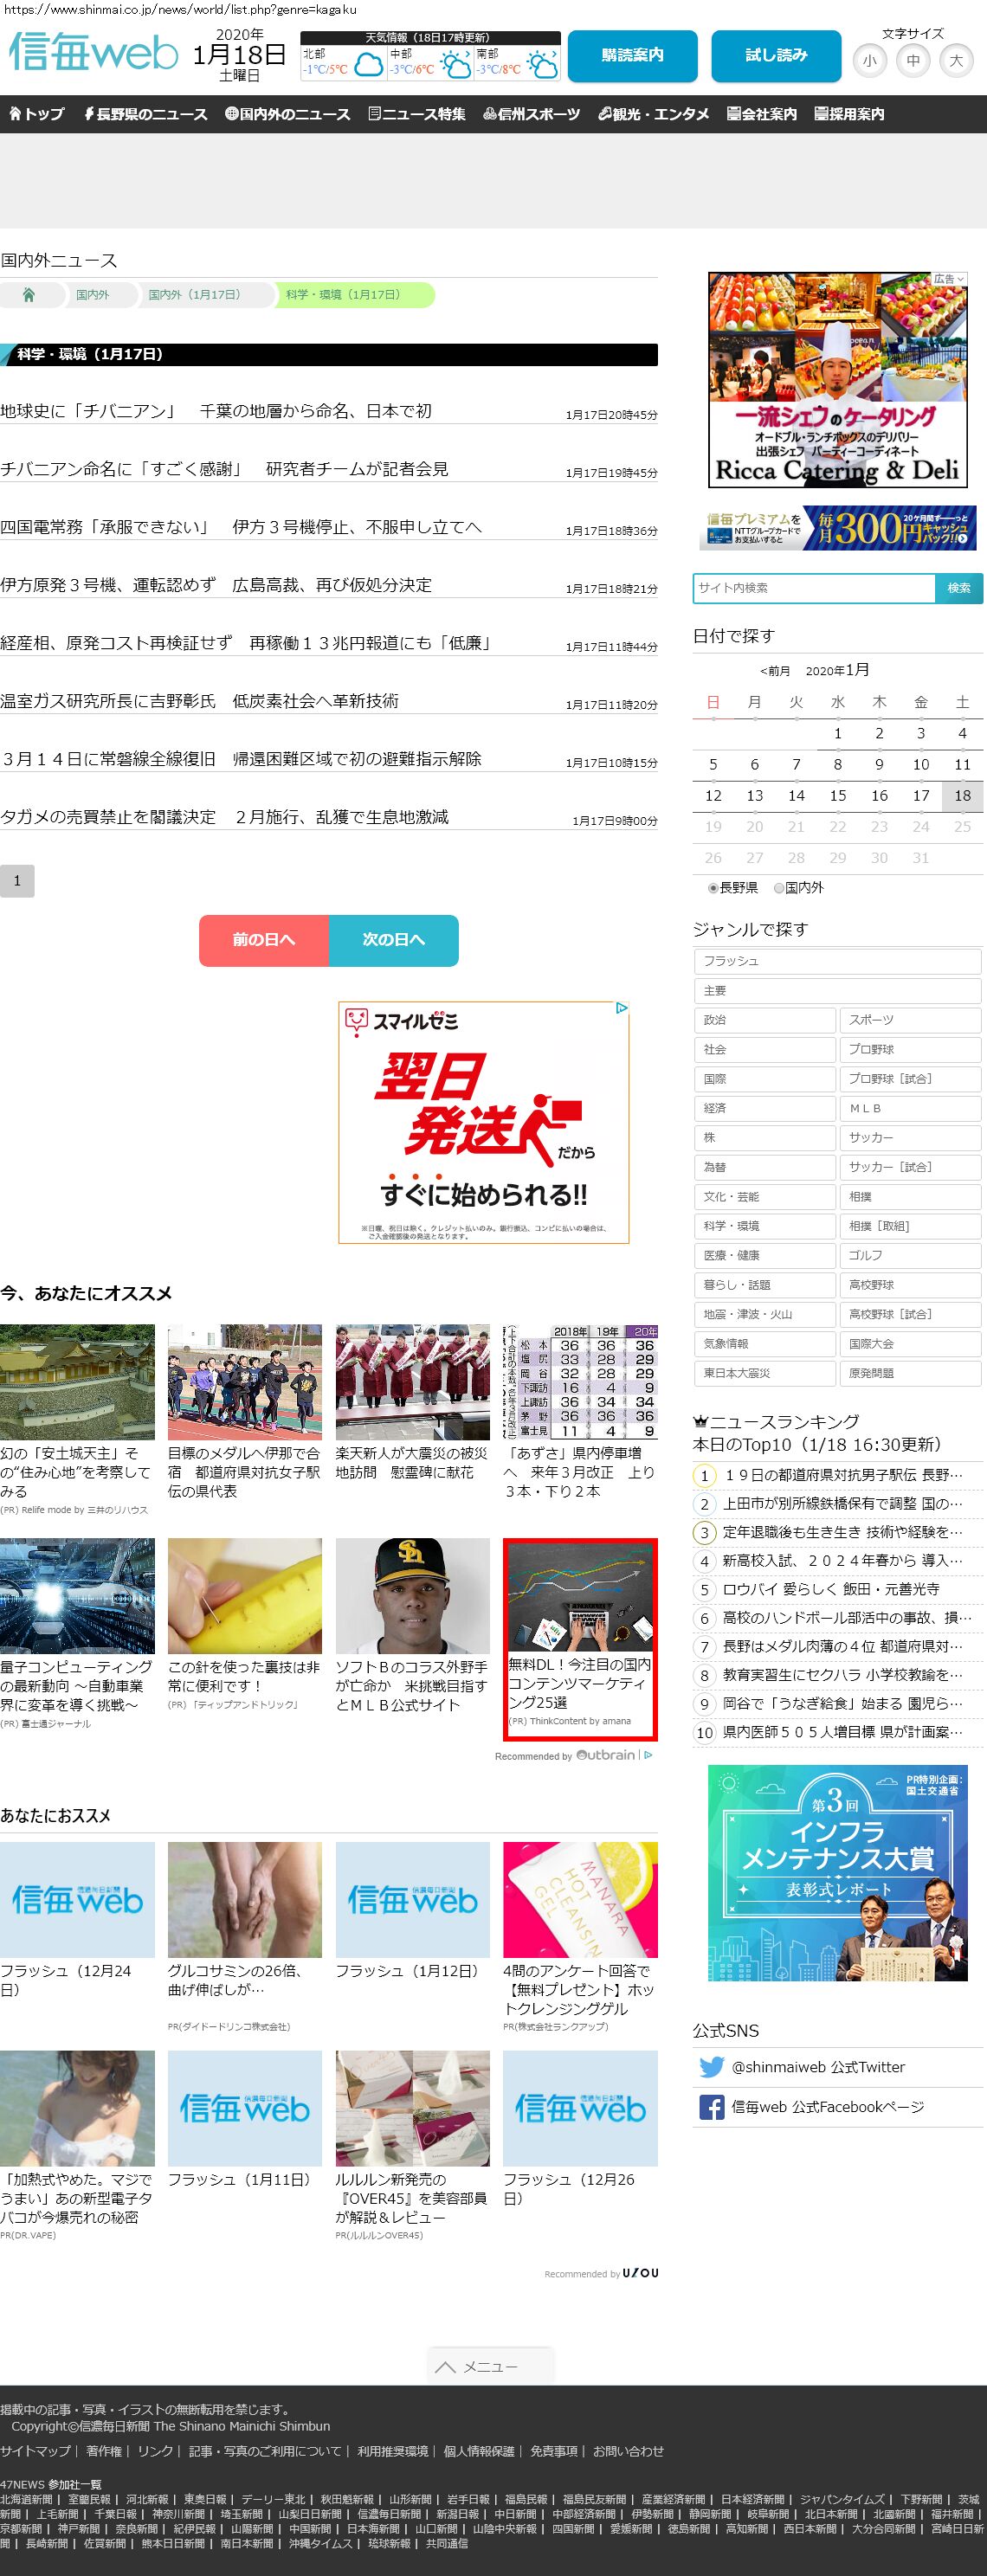Click the 前の日へ button
987x2576 pixels.
(x=264, y=940)
